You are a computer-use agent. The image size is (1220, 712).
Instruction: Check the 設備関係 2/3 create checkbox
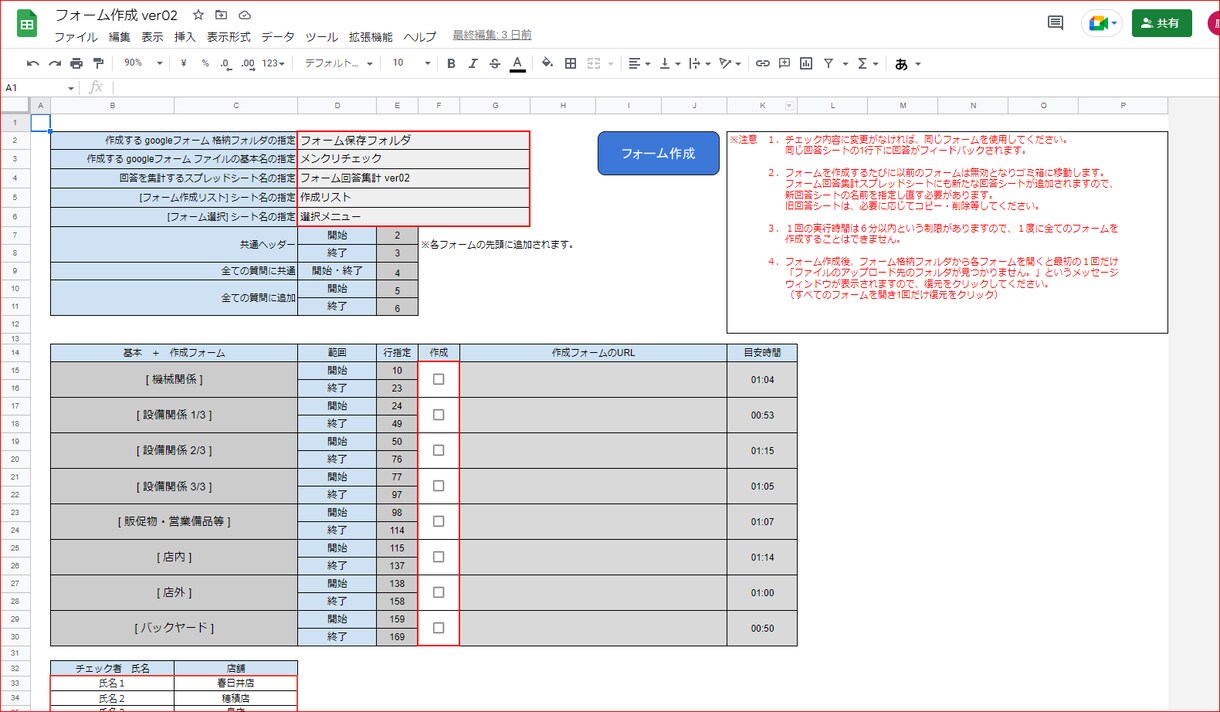pyautogui.click(x=438, y=450)
